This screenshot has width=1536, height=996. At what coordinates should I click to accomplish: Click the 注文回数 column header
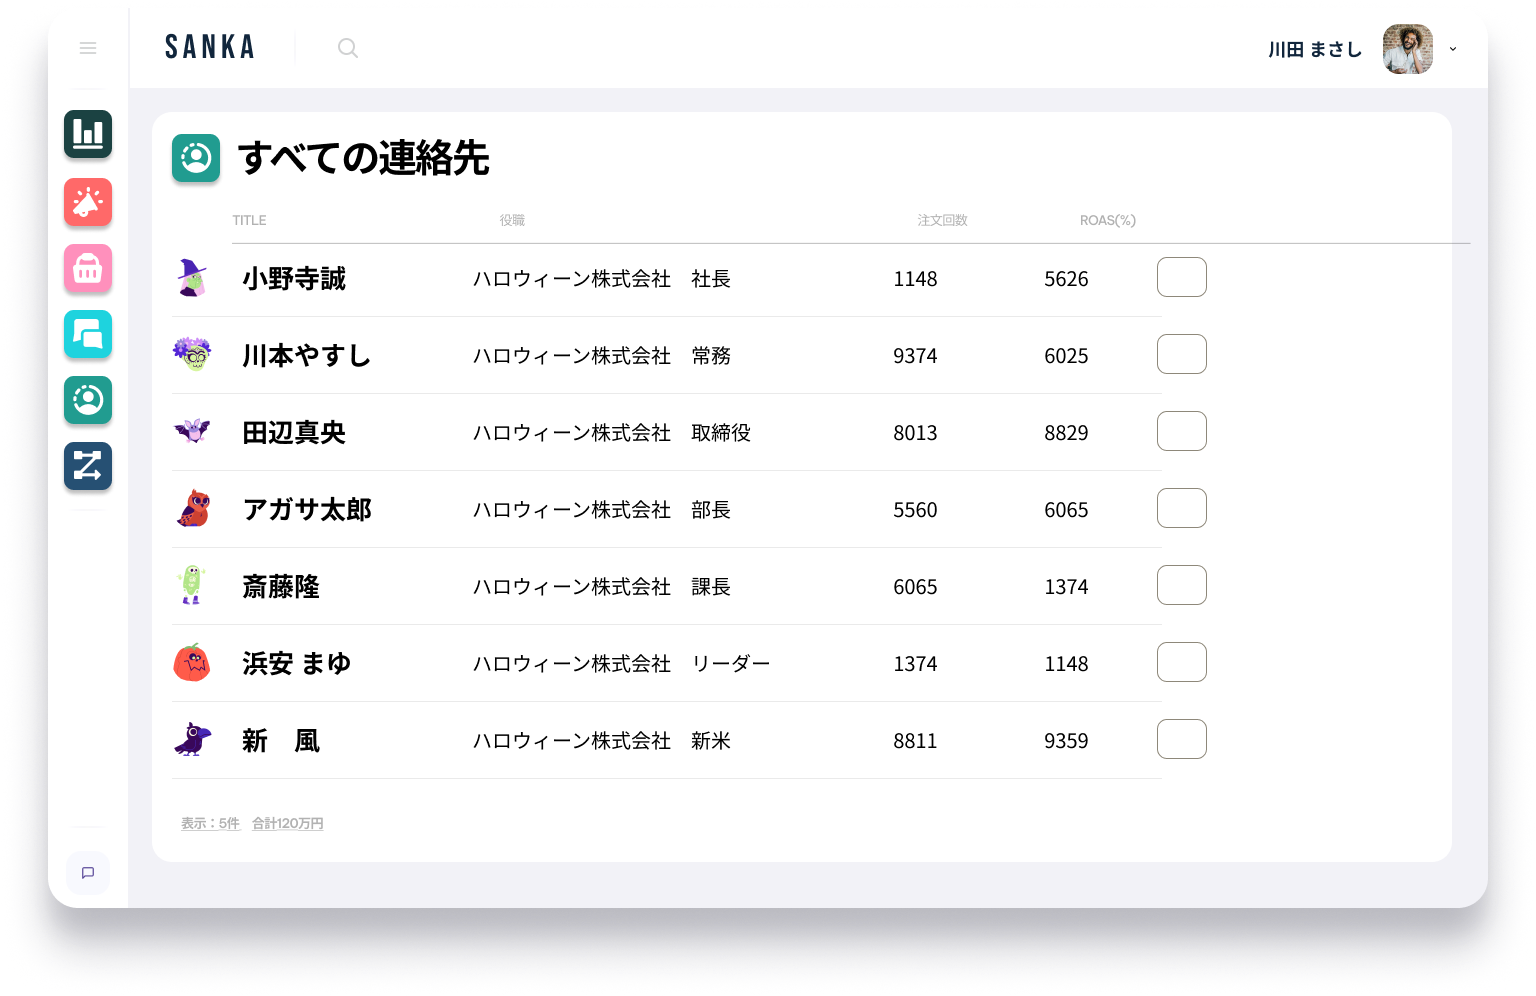(942, 220)
